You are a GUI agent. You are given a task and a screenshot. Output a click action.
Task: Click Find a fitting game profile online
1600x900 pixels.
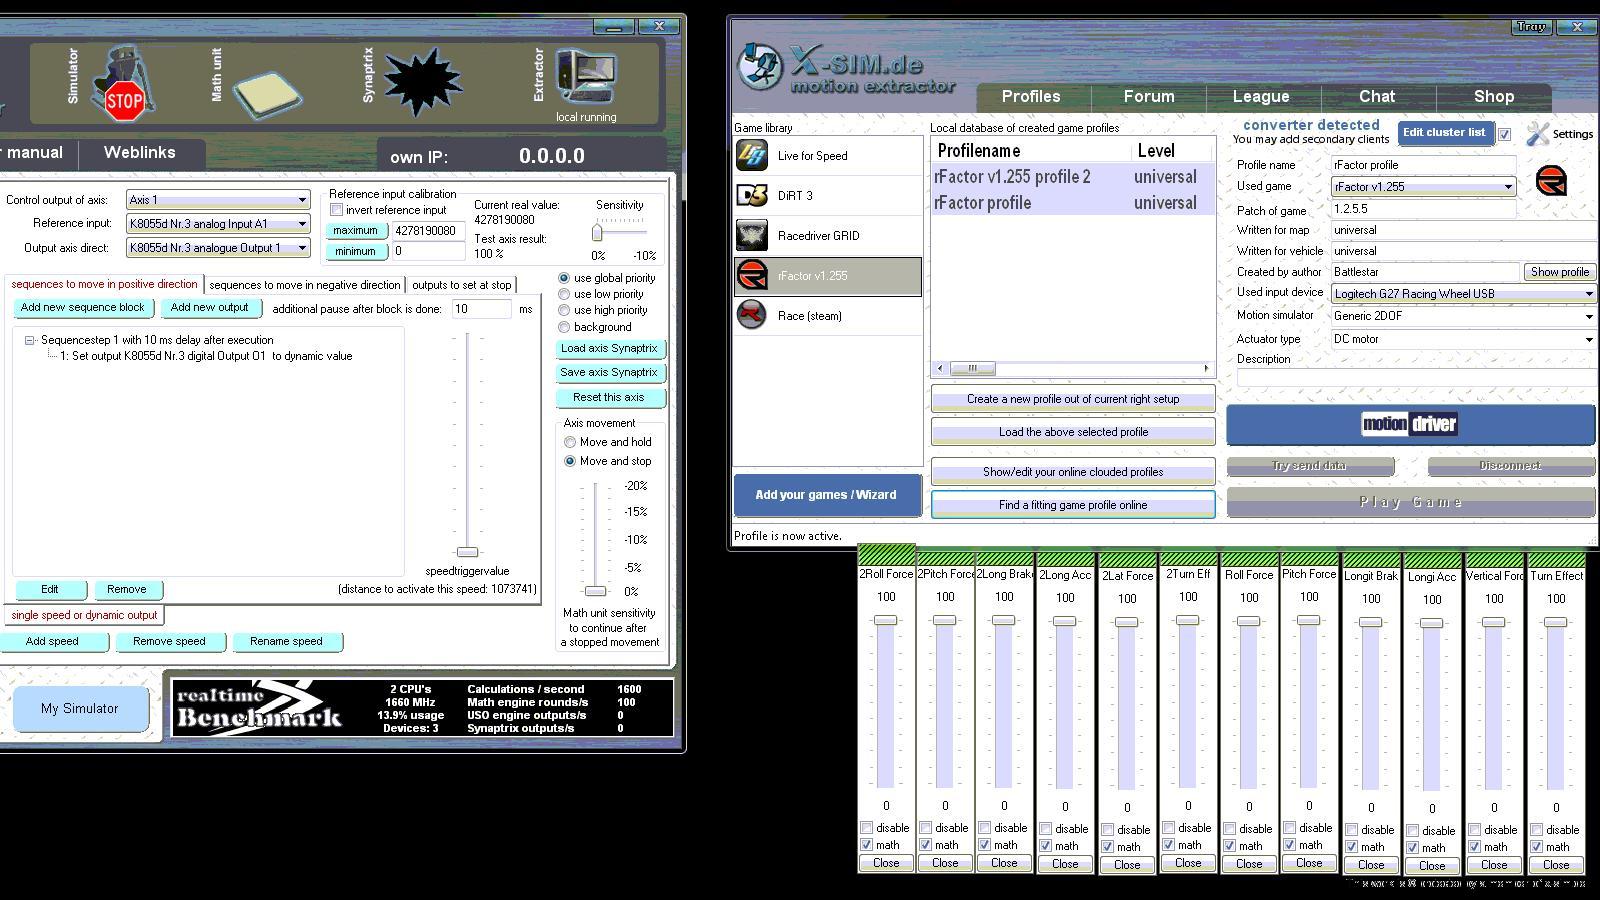coord(1073,505)
